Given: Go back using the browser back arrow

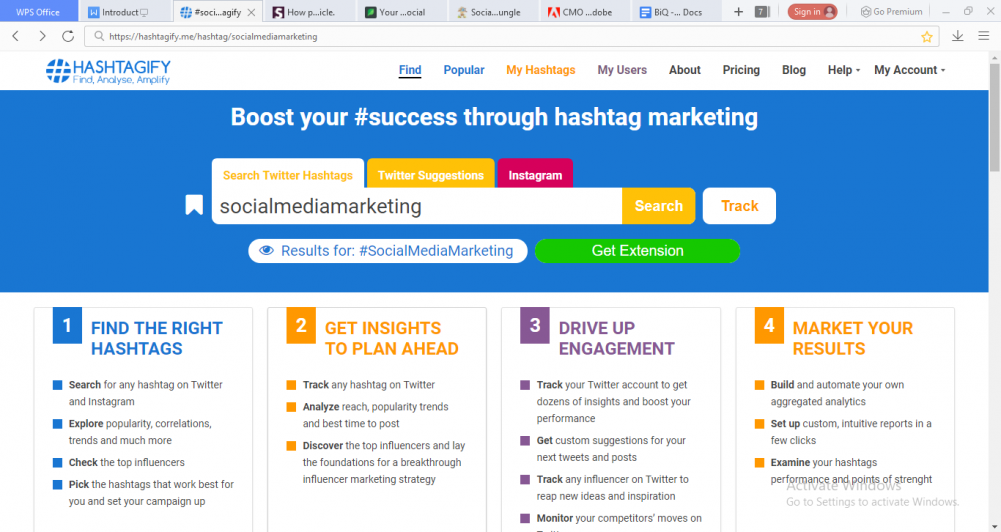Looking at the screenshot, I should (x=16, y=36).
